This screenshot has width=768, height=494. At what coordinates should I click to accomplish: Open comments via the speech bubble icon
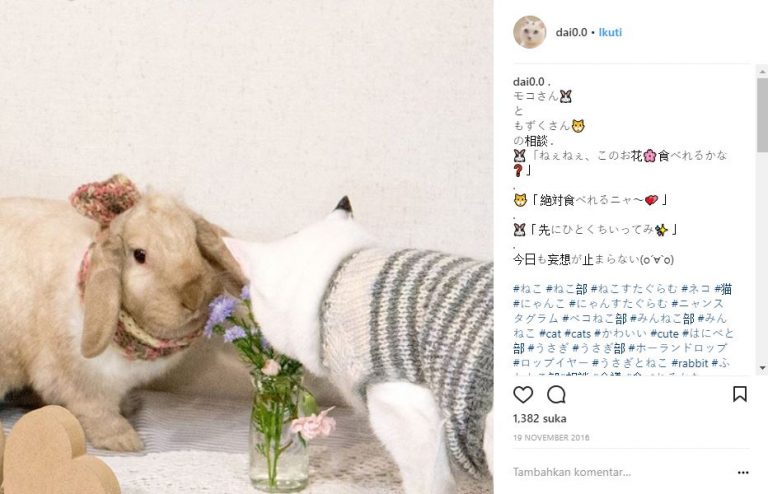pyautogui.click(x=556, y=395)
